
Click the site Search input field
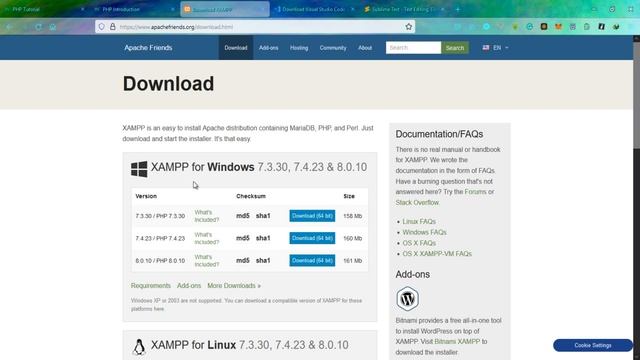(x=413, y=48)
